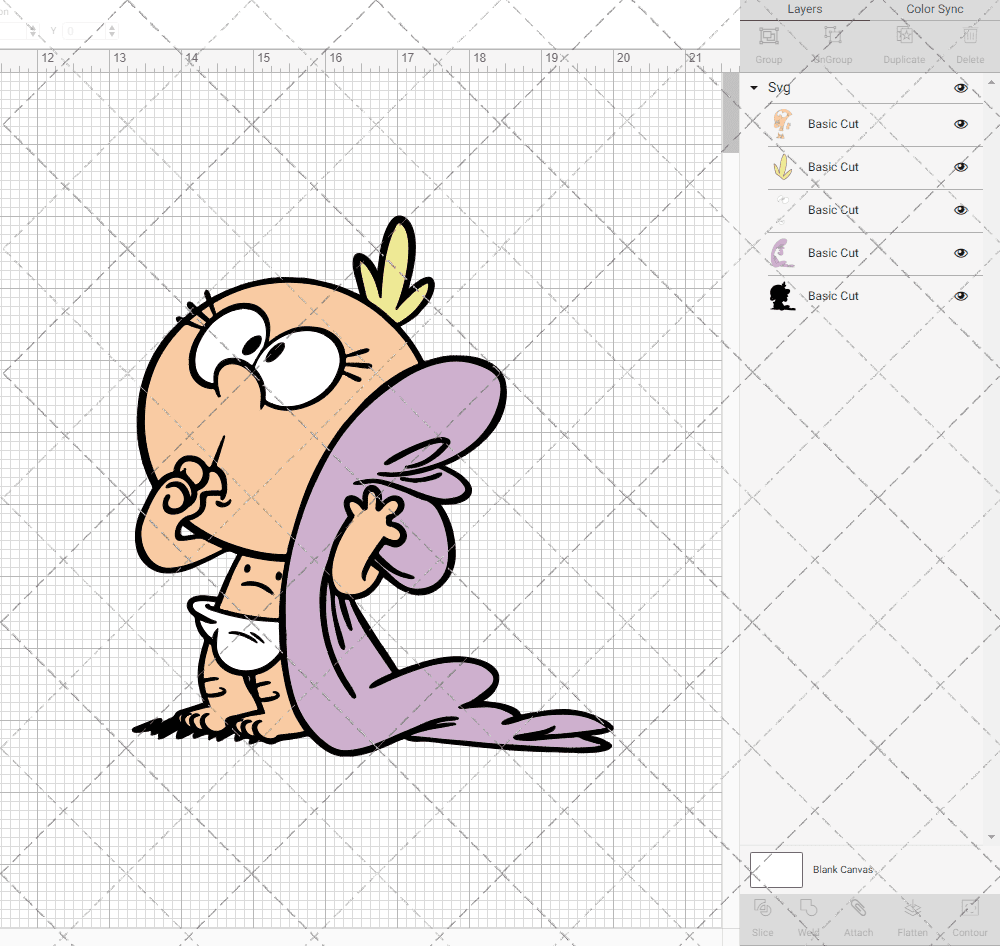Image resolution: width=1000 pixels, height=946 pixels.
Task: Click the Blank Canvas label
Action: pyautogui.click(x=842, y=869)
